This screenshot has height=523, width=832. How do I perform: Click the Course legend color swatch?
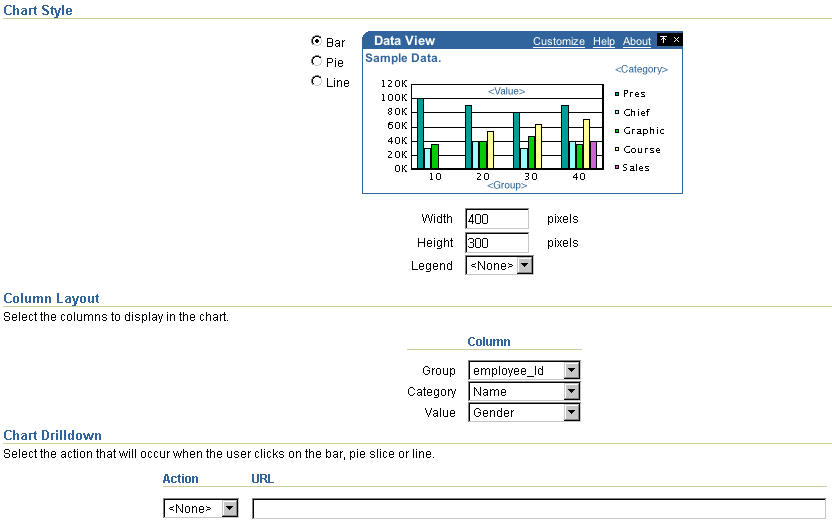pos(617,150)
